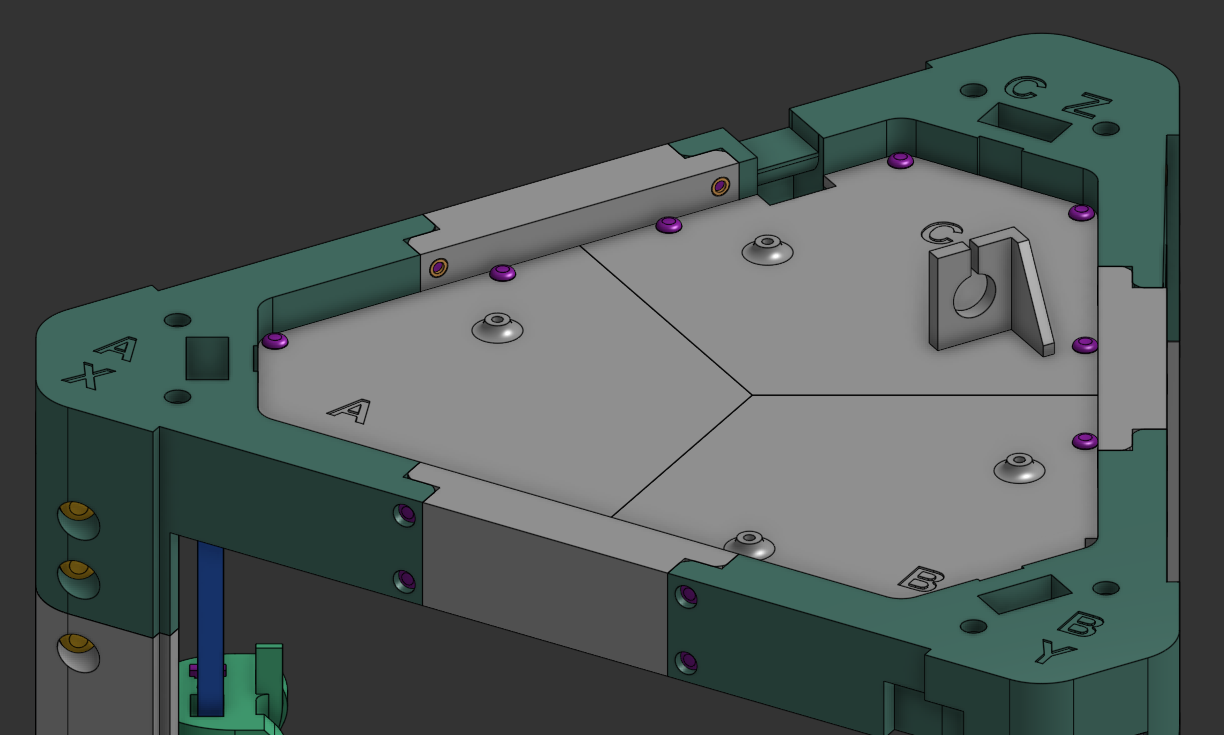1224x735 pixels.
Task: Pick countersunk screw above engraved plate B
Action: coord(1019,468)
